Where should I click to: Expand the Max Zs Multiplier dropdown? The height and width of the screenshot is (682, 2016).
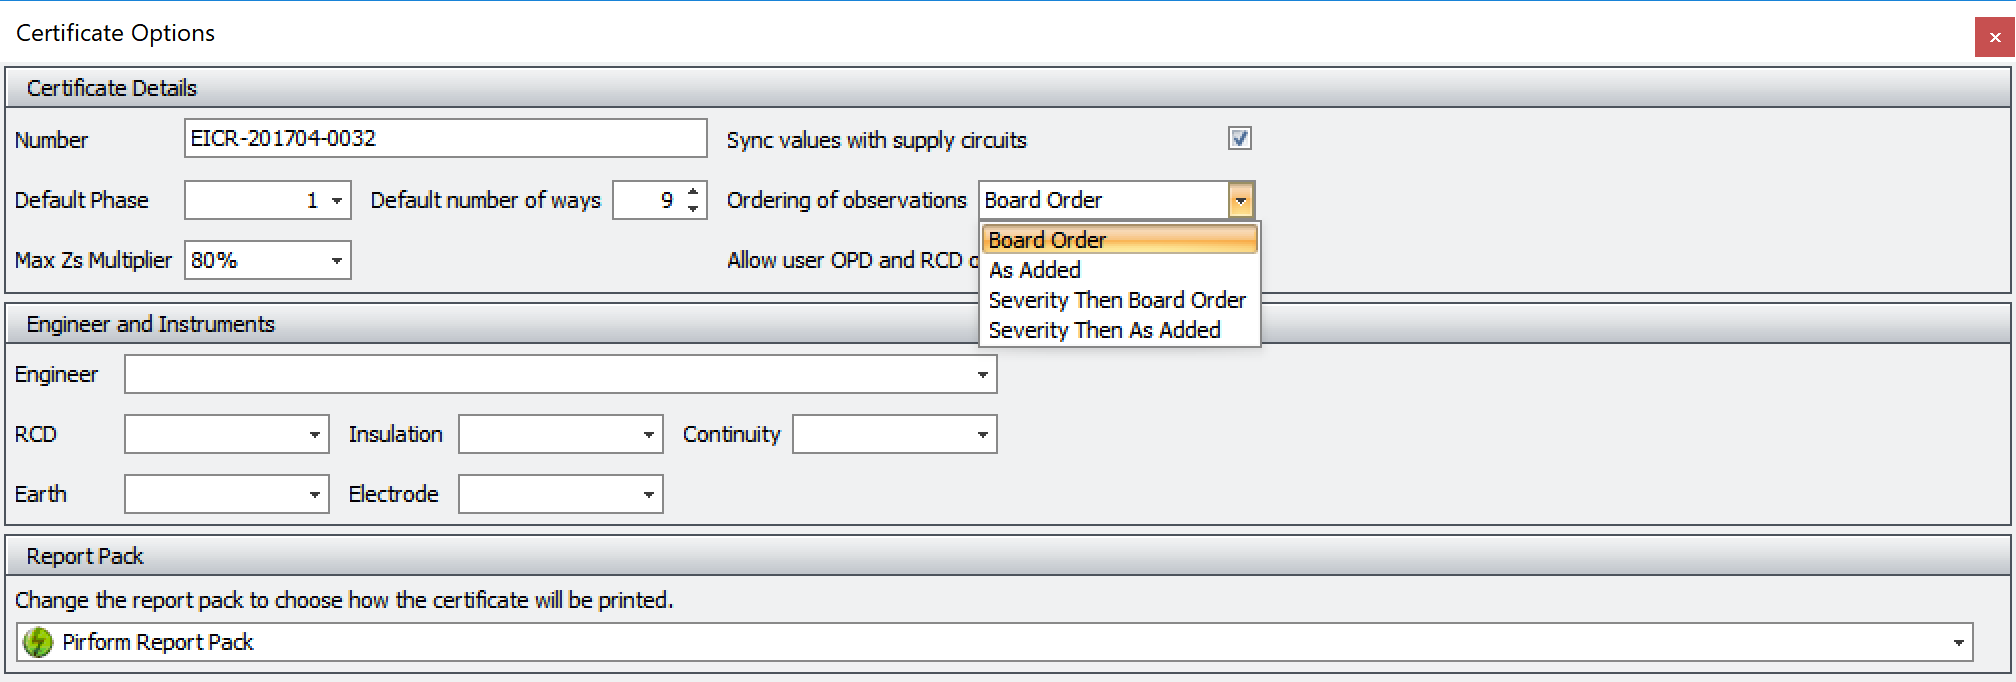coord(337,261)
